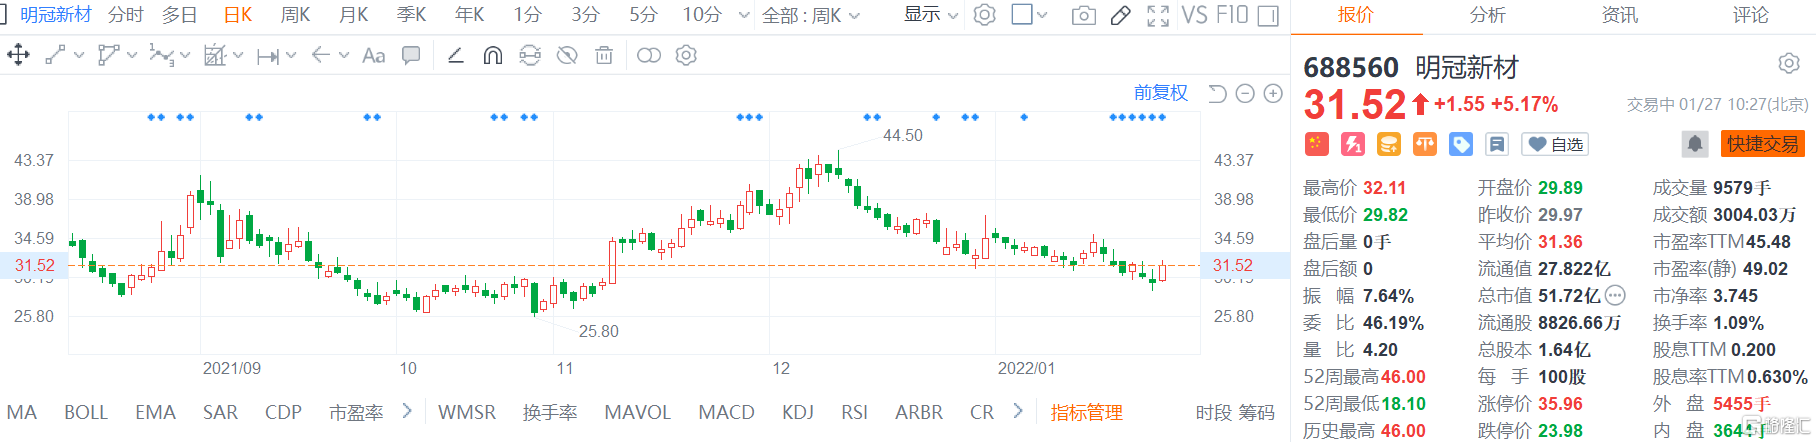
Task: Select the crosshair move cursor tool
Action: tap(18, 55)
